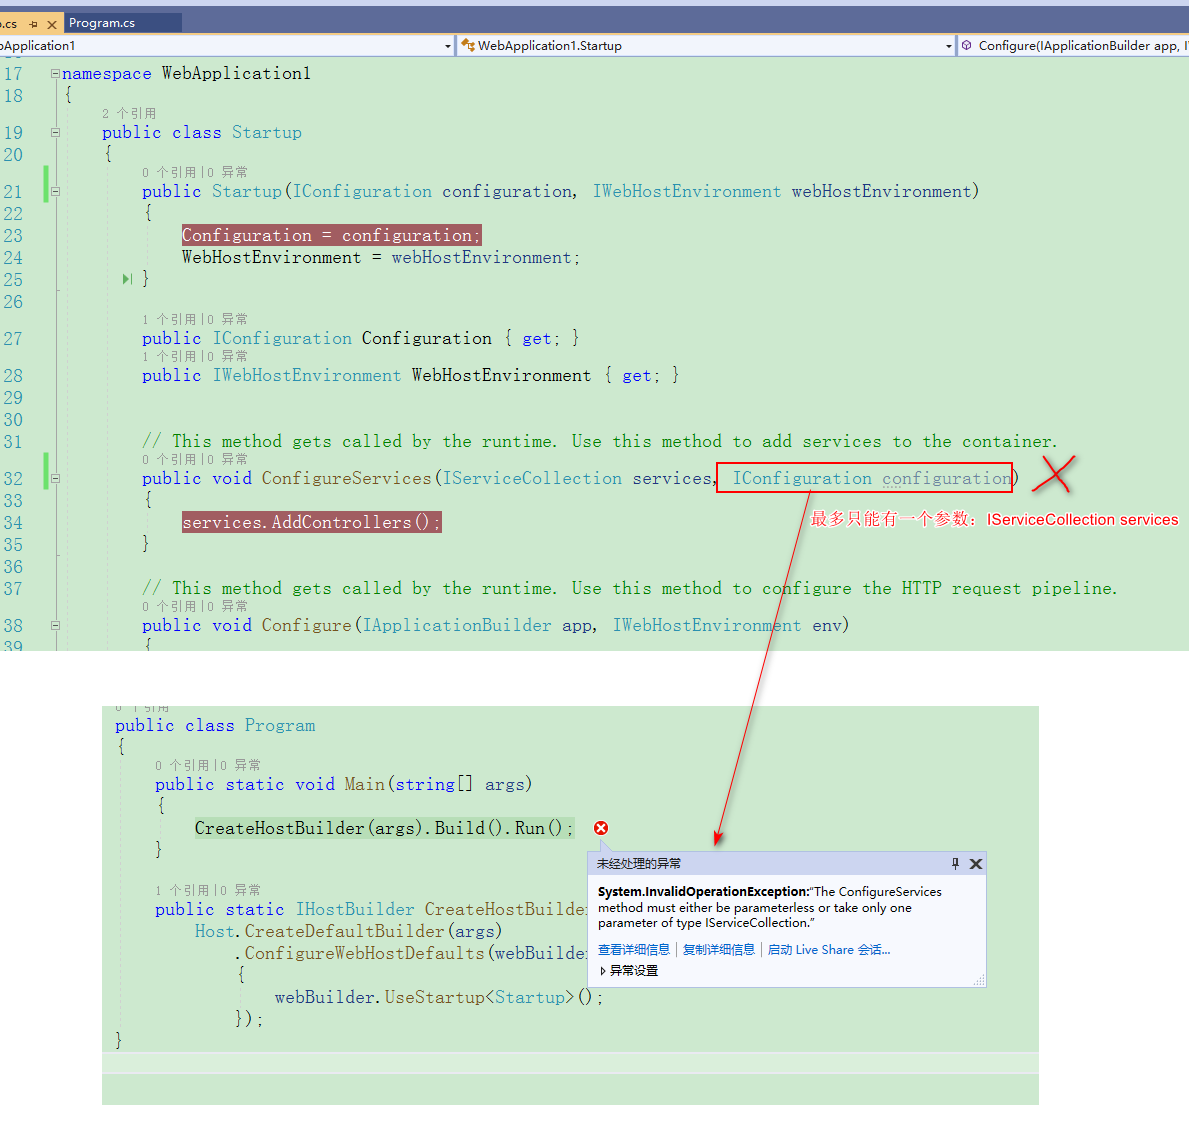Click 'public IConfiguration Configuration { get; }' line
The width and height of the screenshot is (1189, 1140).
(361, 338)
